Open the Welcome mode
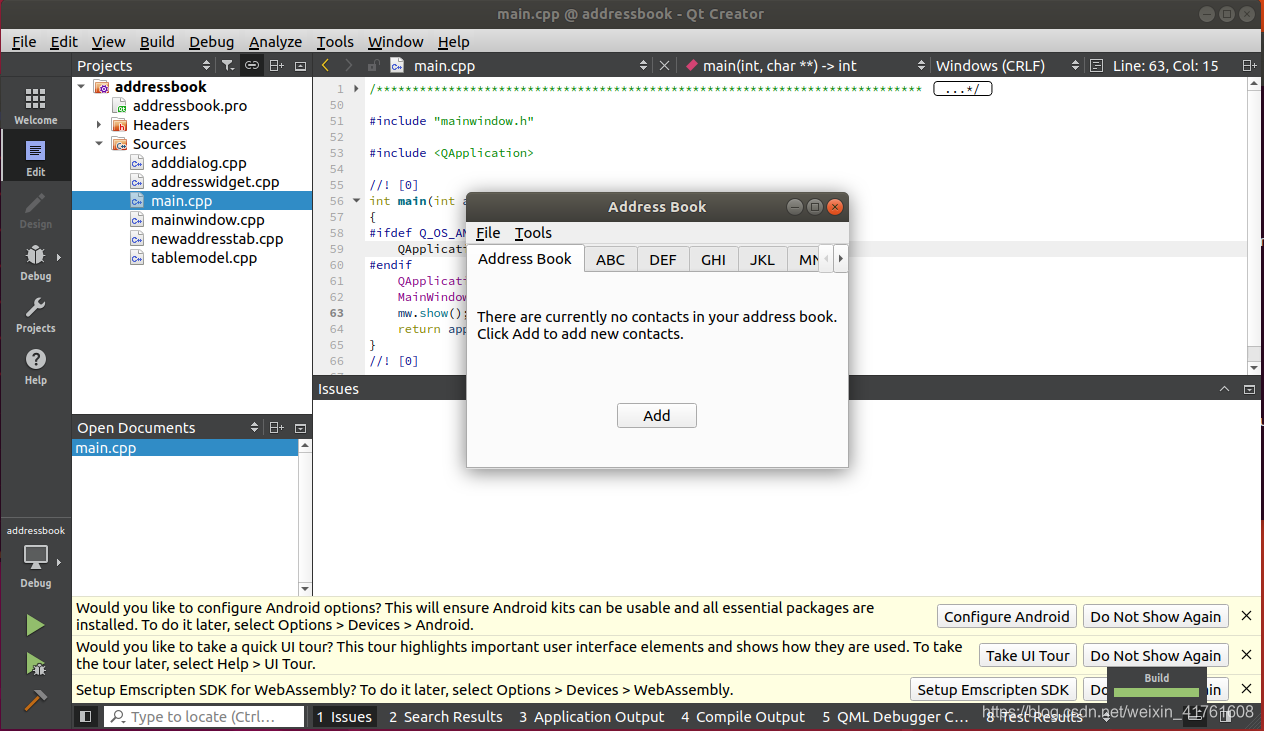The width and height of the screenshot is (1264, 731). click(x=35, y=106)
